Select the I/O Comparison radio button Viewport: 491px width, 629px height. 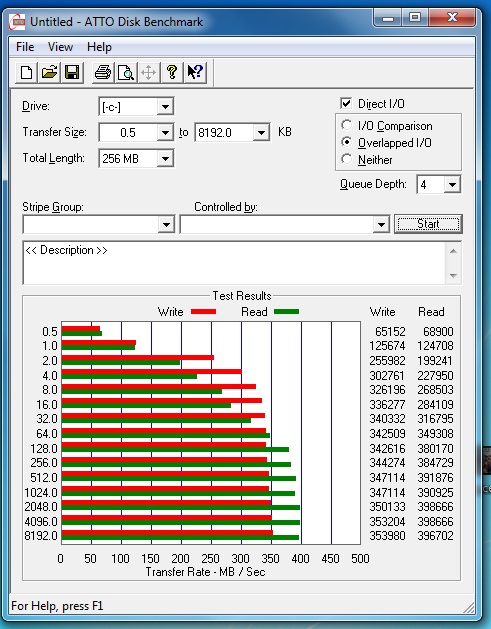[347, 125]
